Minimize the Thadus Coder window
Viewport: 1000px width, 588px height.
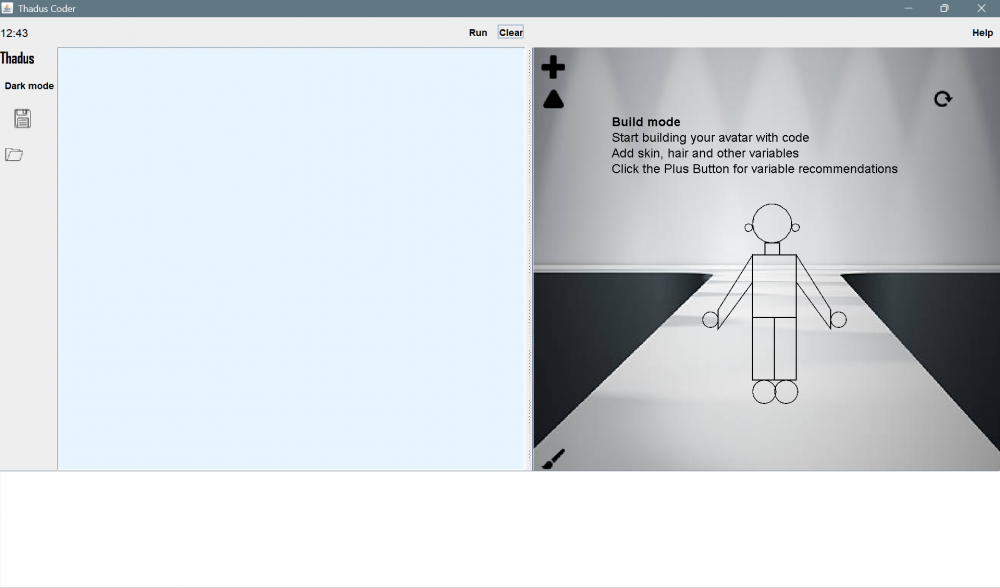pos(908,8)
